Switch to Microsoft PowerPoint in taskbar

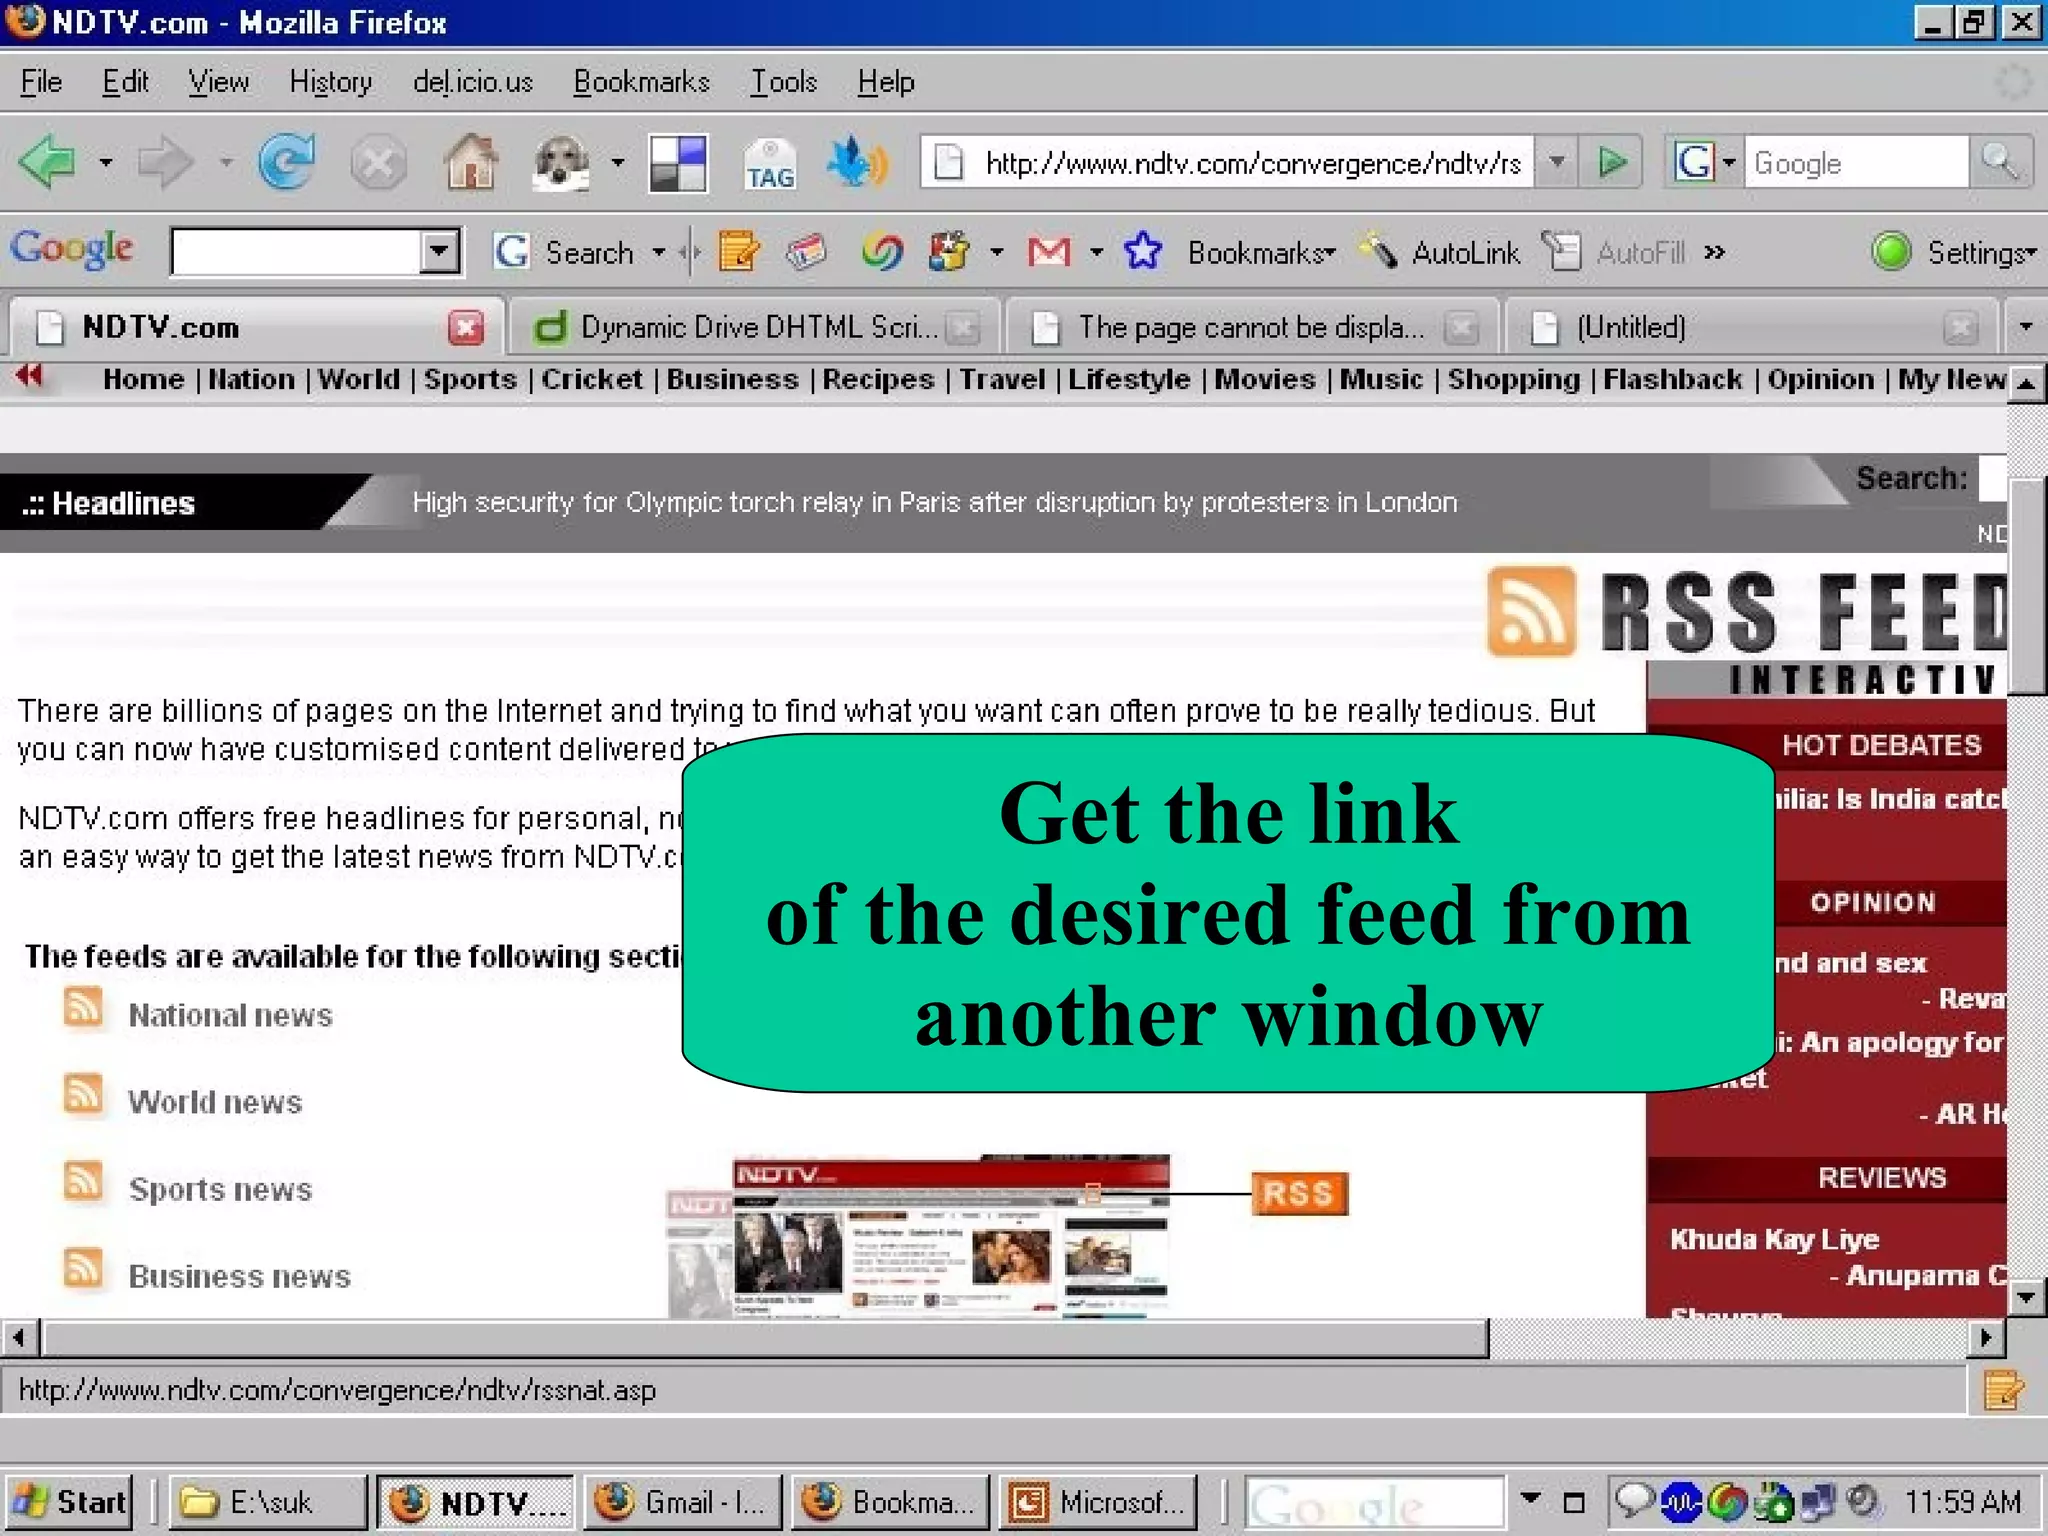coord(1098,1502)
